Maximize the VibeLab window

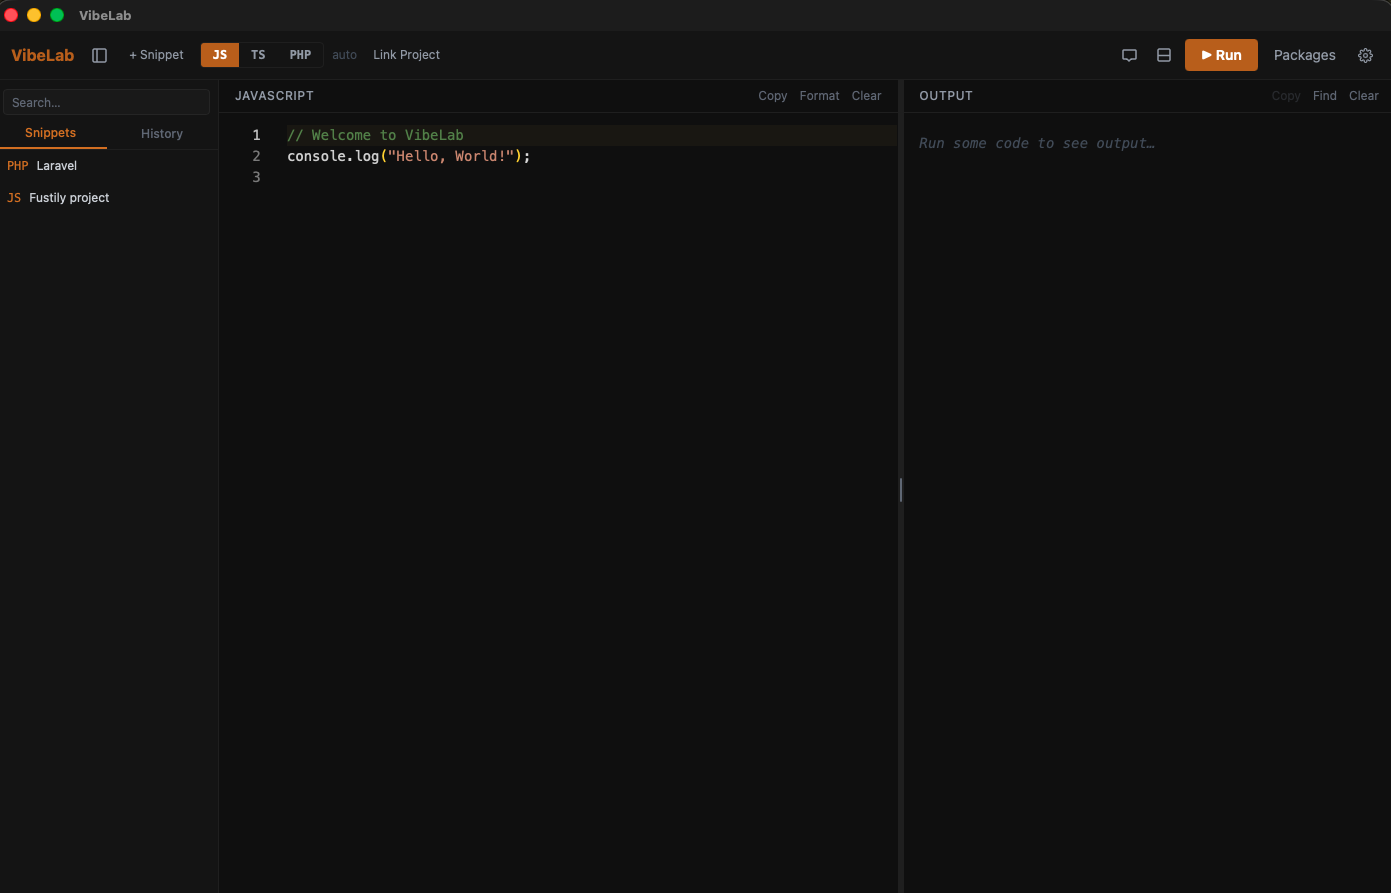tap(57, 15)
